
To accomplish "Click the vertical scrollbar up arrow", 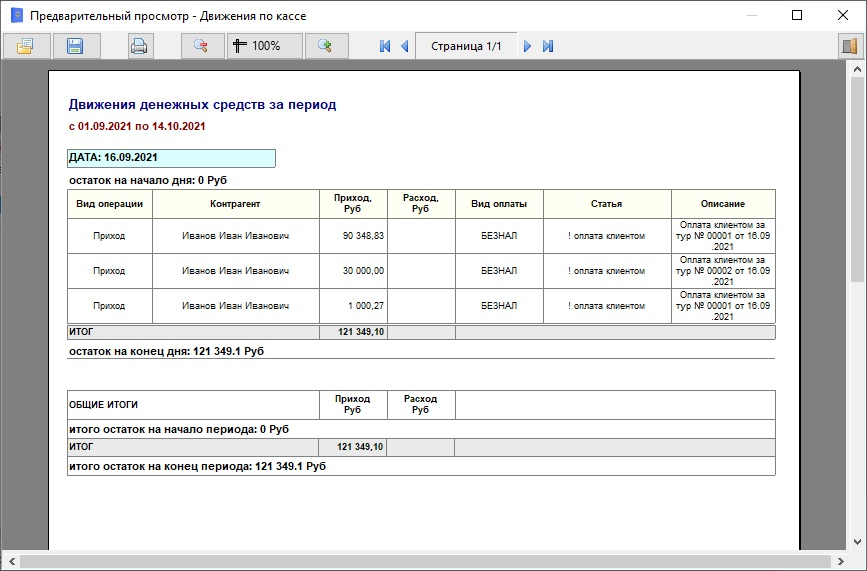I will (x=857, y=69).
